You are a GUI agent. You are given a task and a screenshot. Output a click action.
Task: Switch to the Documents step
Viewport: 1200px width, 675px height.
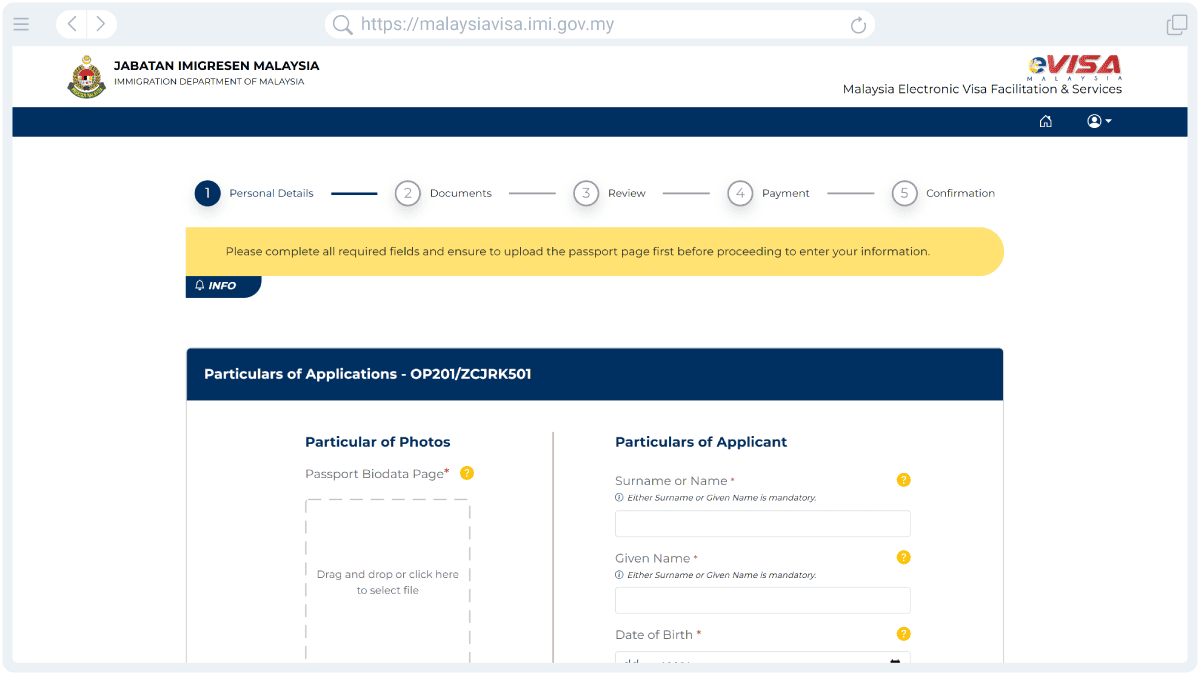coord(445,193)
